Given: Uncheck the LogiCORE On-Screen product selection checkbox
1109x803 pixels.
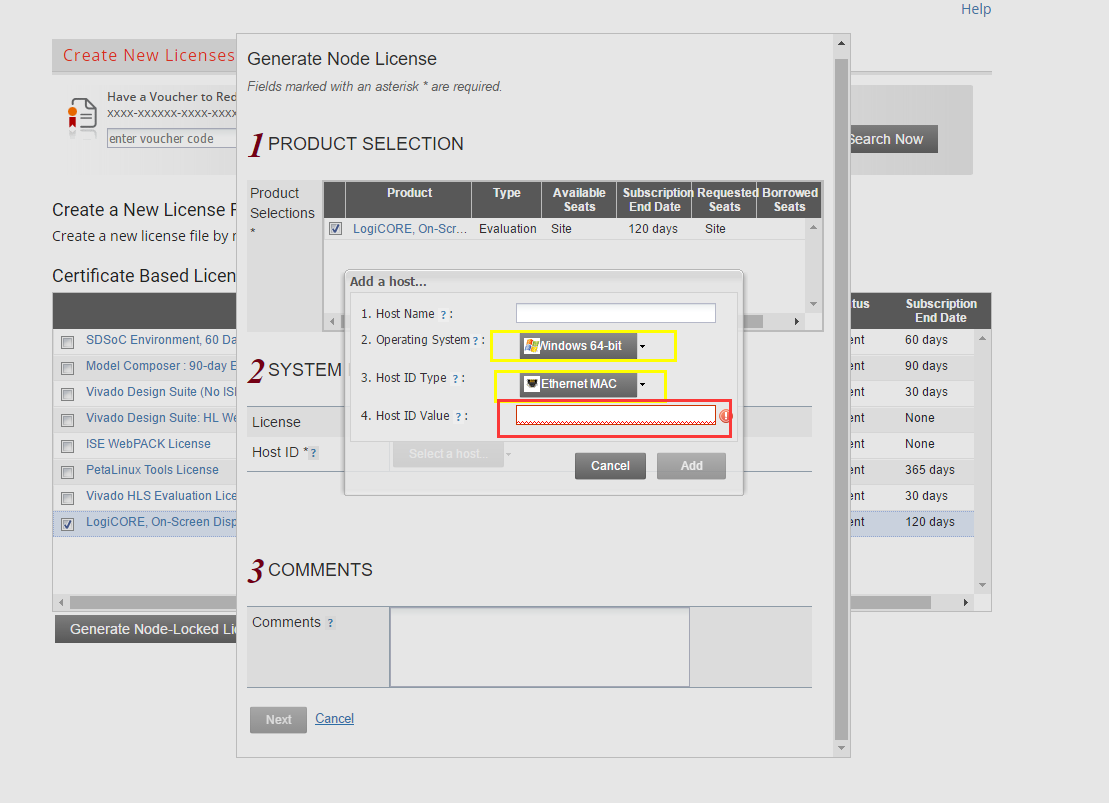Looking at the screenshot, I should (x=336, y=228).
